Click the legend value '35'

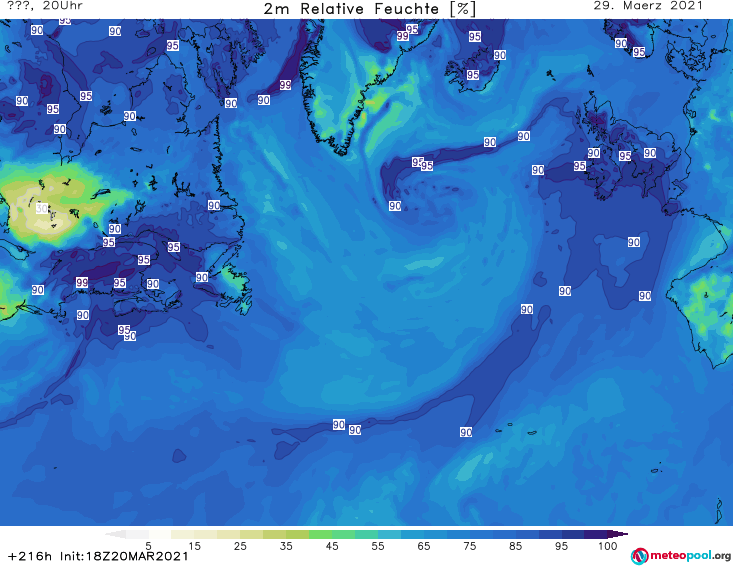click(x=286, y=545)
